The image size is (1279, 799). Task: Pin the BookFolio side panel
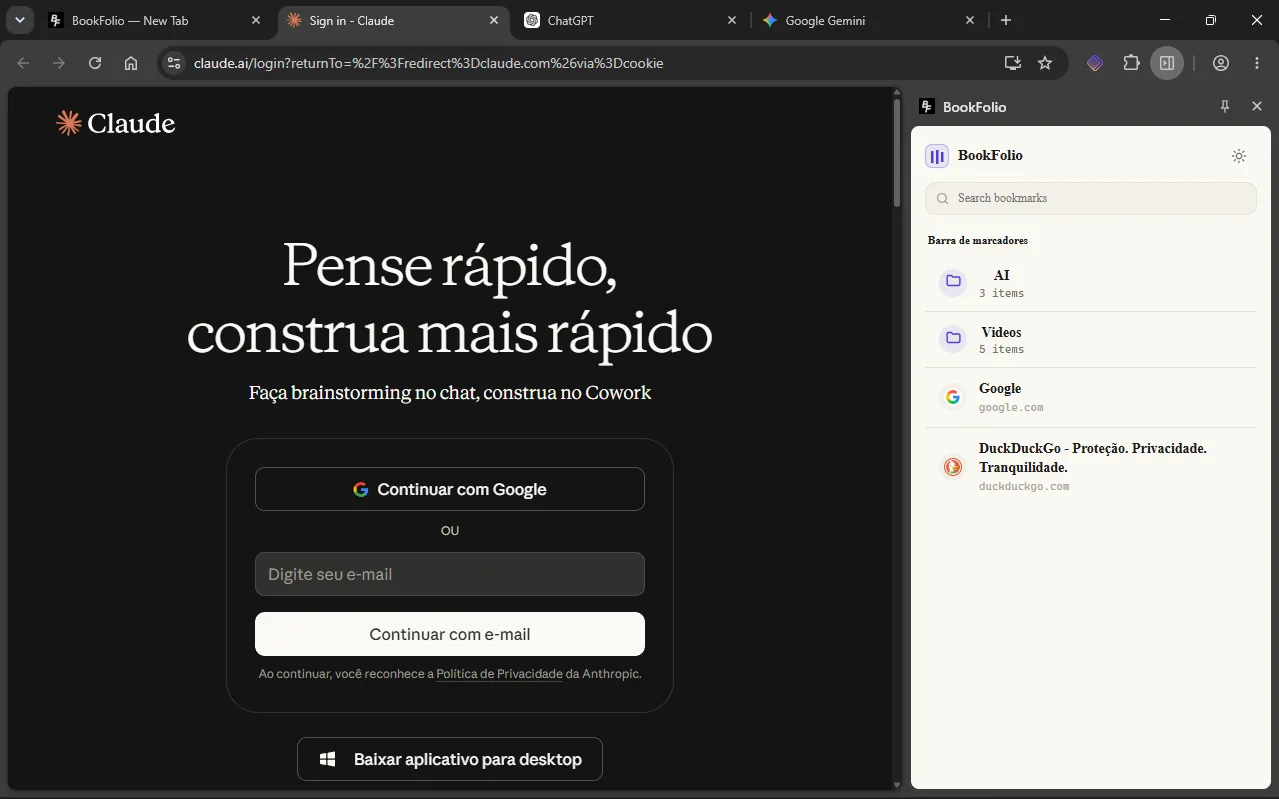tap(1225, 106)
